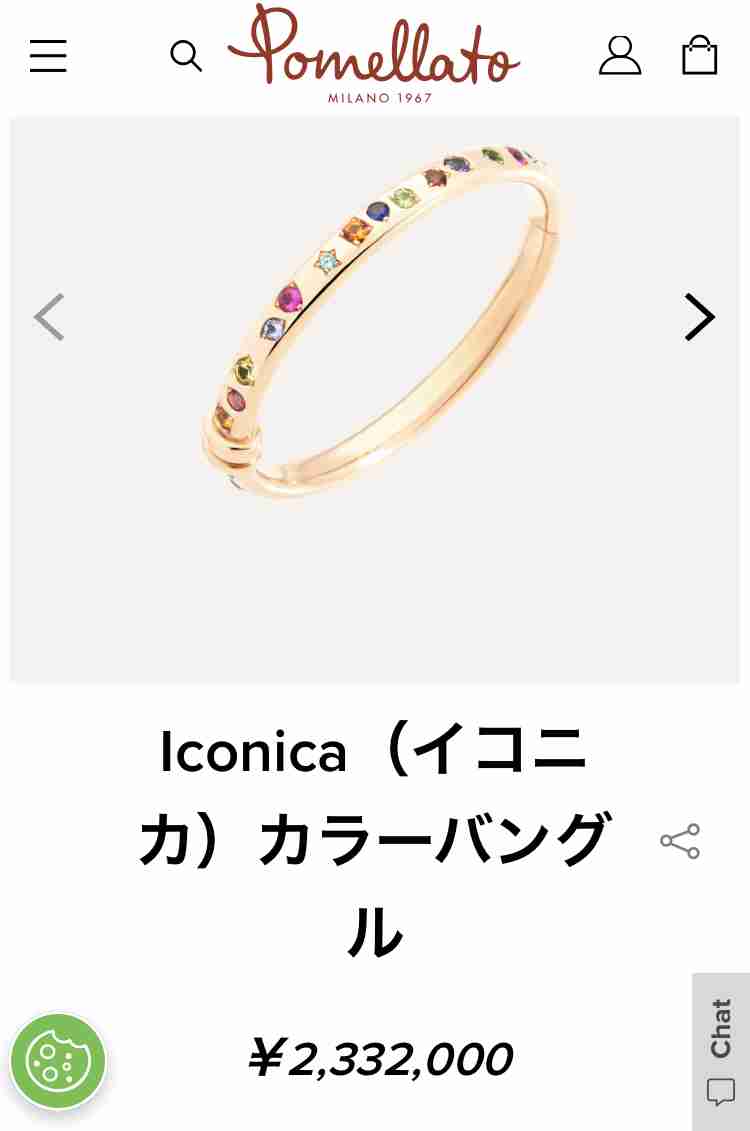Click the light blue star-set stone
The image size is (750, 1131).
[x=328, y=260]
